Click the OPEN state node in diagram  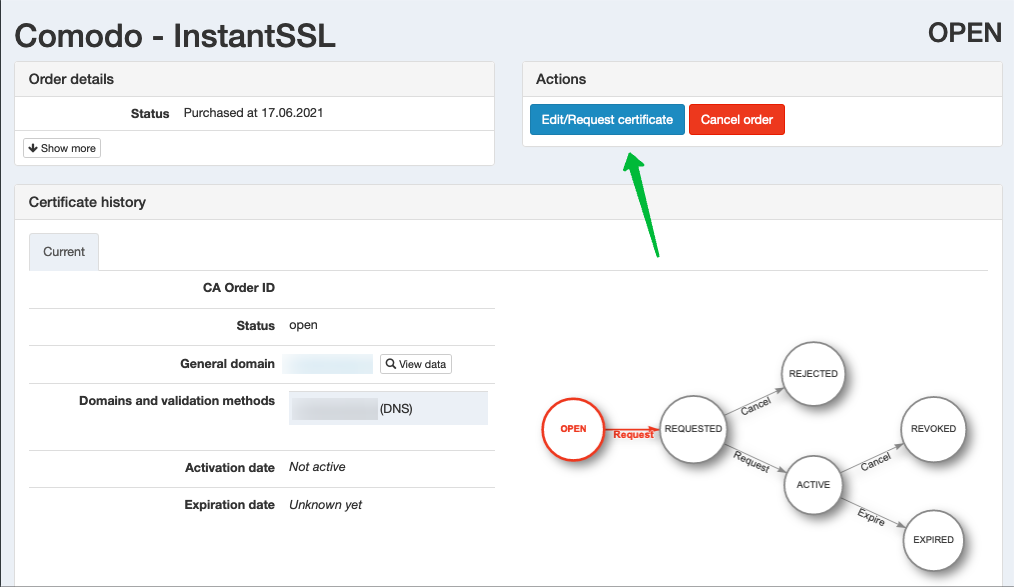pyautogui.click(x=573, y=429)
